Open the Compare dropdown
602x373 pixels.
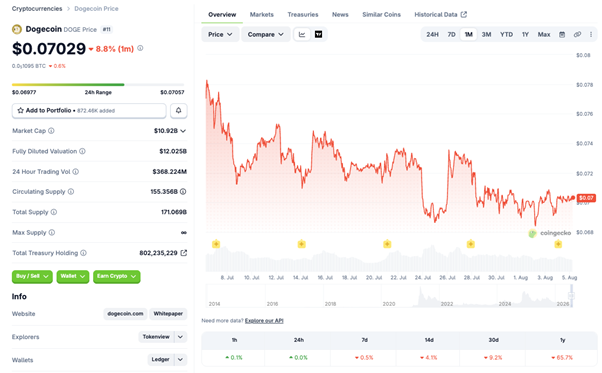[x=265, y=35]
